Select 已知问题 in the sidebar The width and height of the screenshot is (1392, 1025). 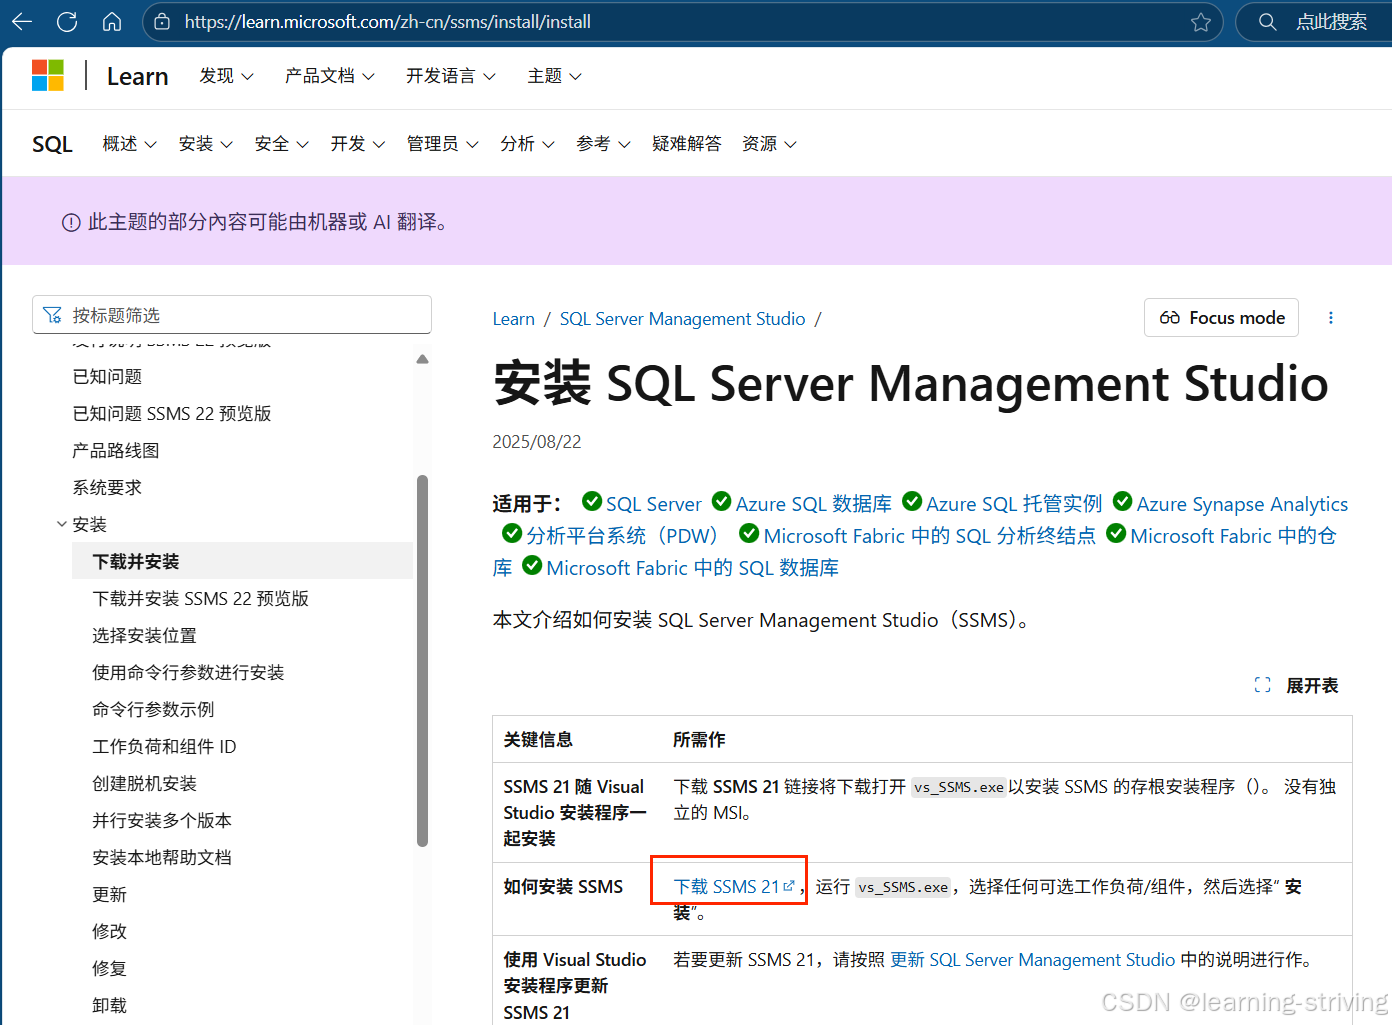coord(107,376)
